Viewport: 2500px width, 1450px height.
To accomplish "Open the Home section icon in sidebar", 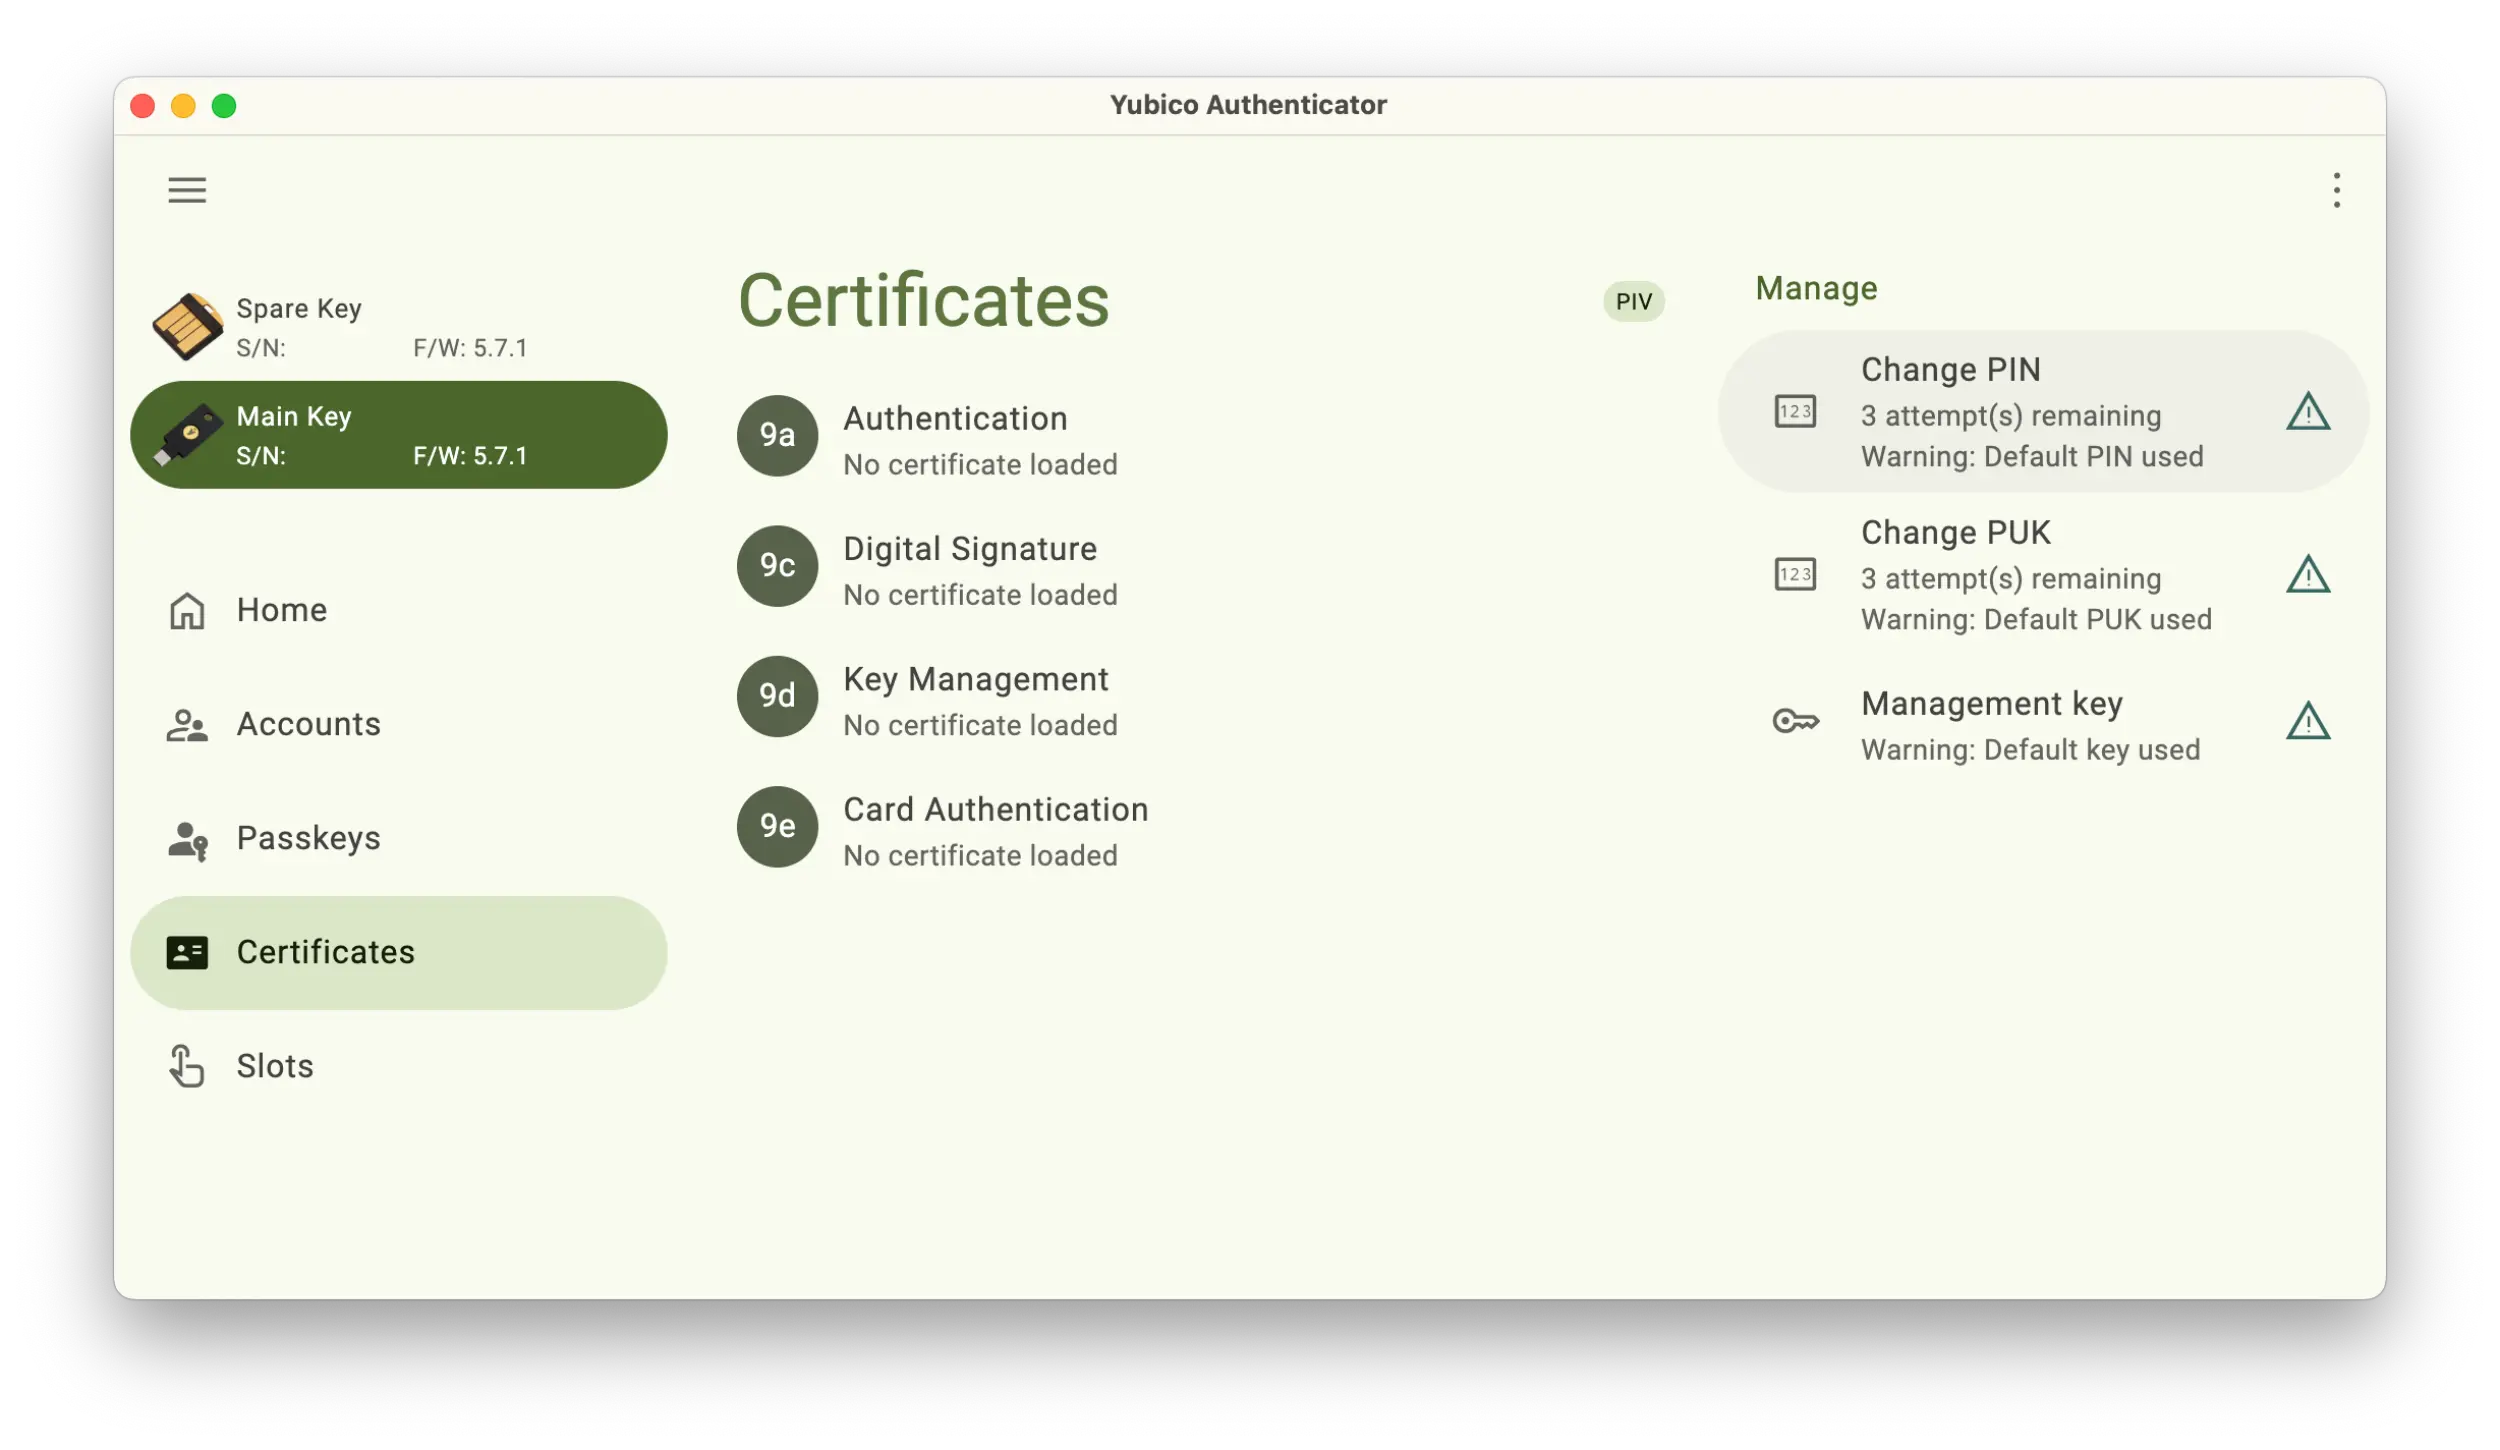I will 187,609.
